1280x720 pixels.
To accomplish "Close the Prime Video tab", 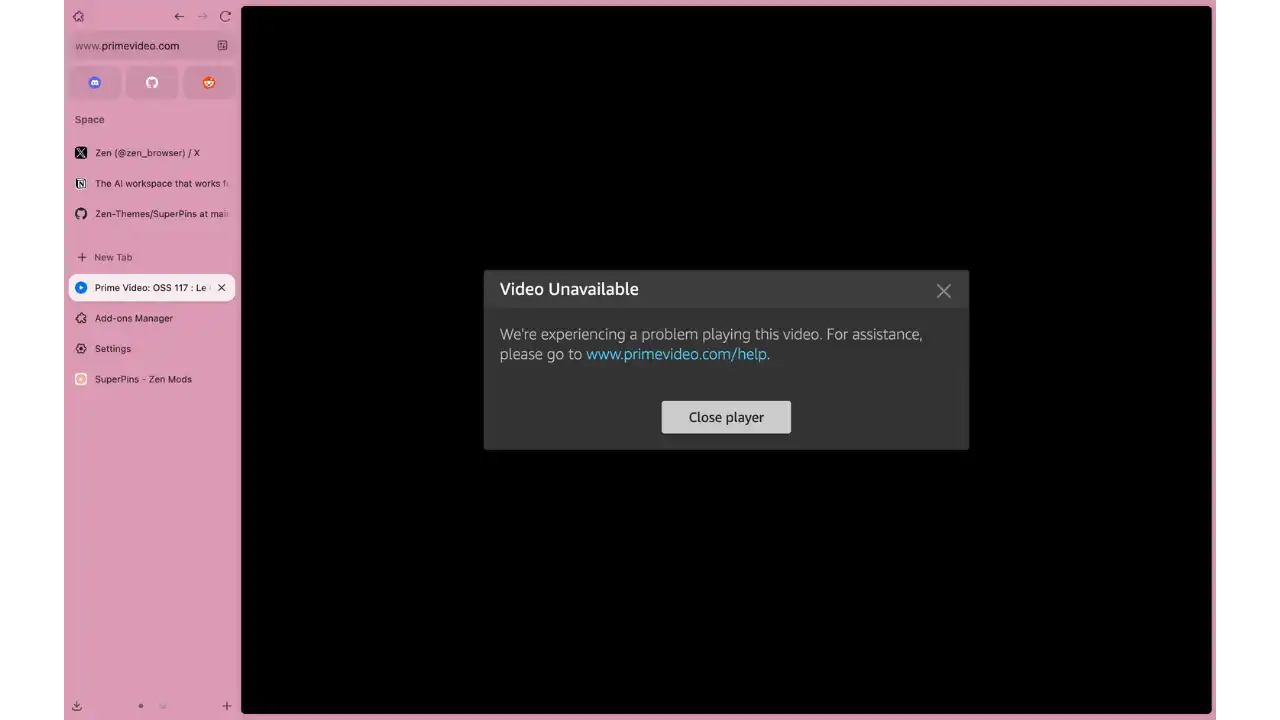I will tap(221, 287).
